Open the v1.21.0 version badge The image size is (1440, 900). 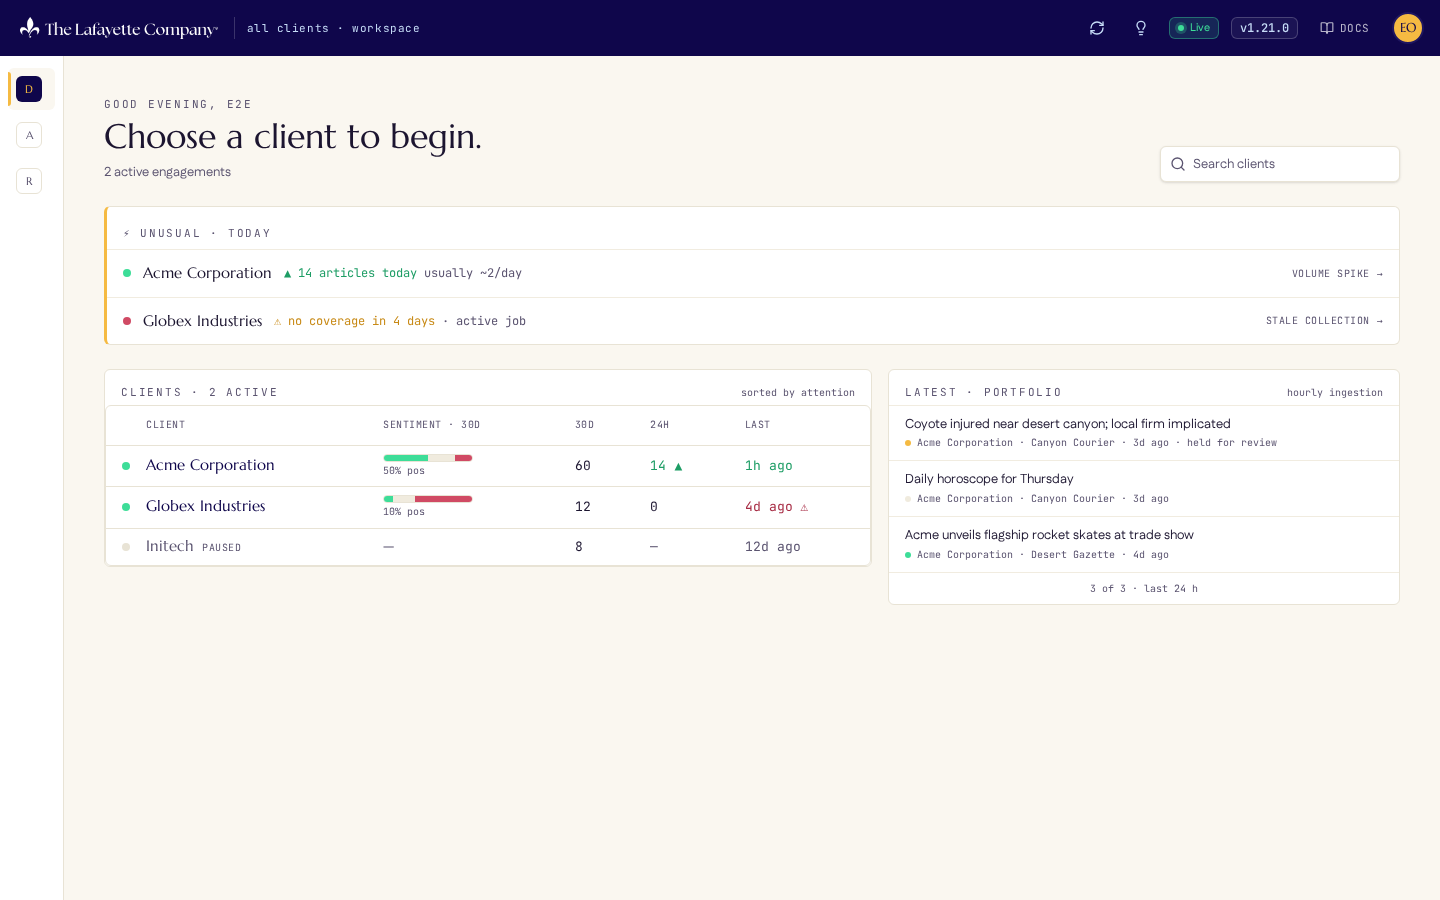pos(1264,28)
